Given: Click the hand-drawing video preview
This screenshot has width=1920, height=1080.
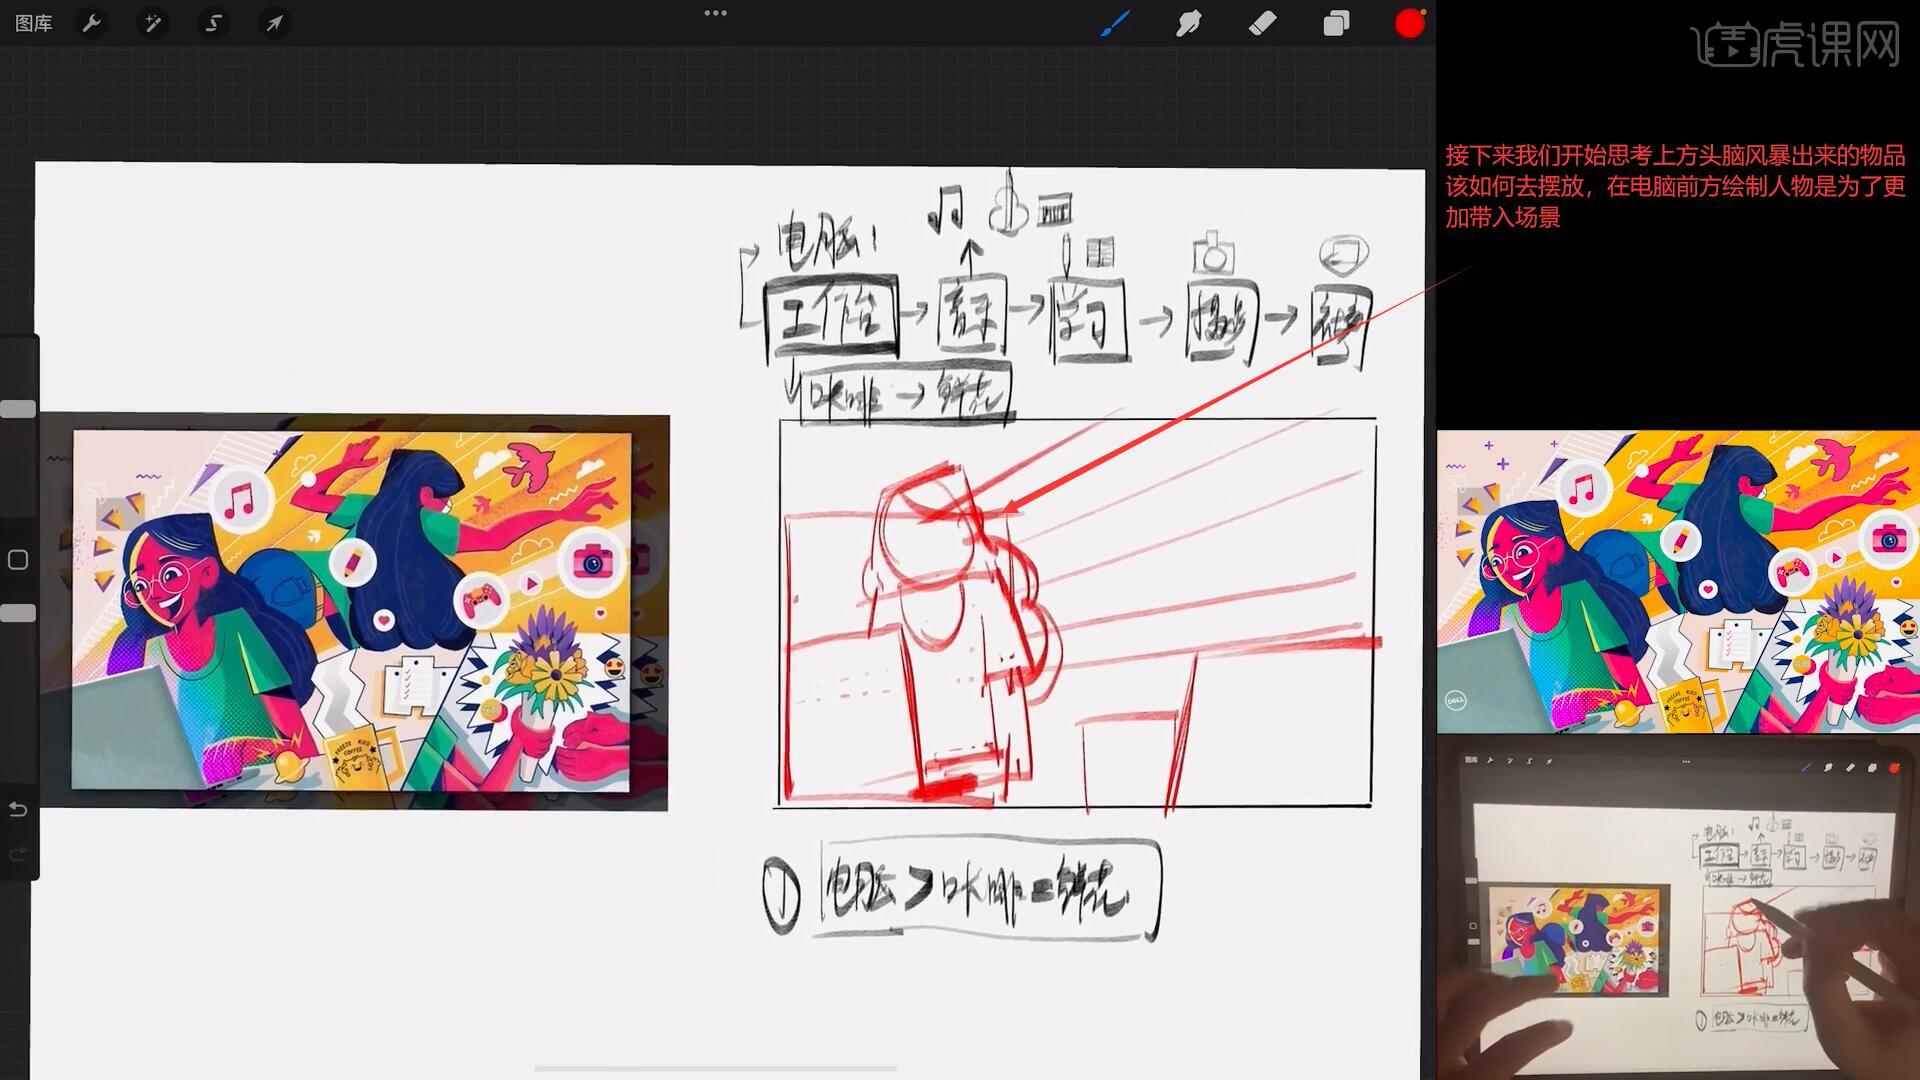Looking at the screenshot, I should [x=1678, y=908].
